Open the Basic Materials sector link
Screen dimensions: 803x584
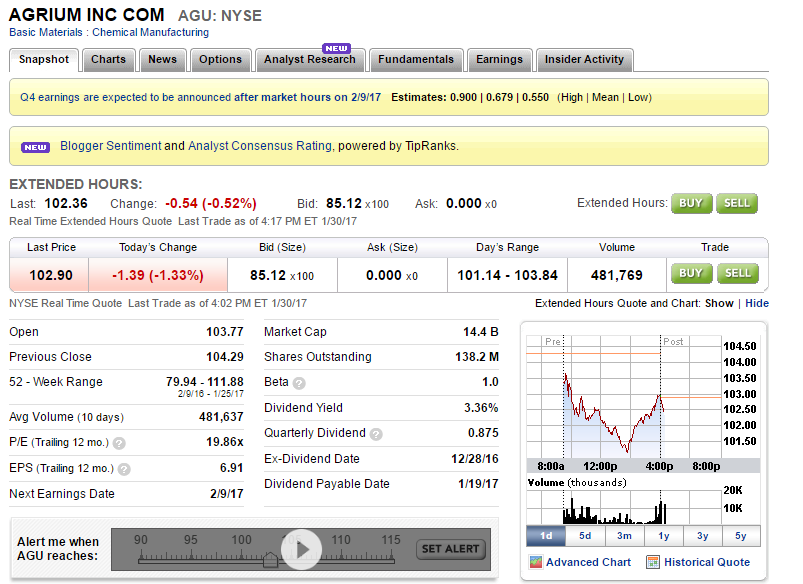[46, 32]
